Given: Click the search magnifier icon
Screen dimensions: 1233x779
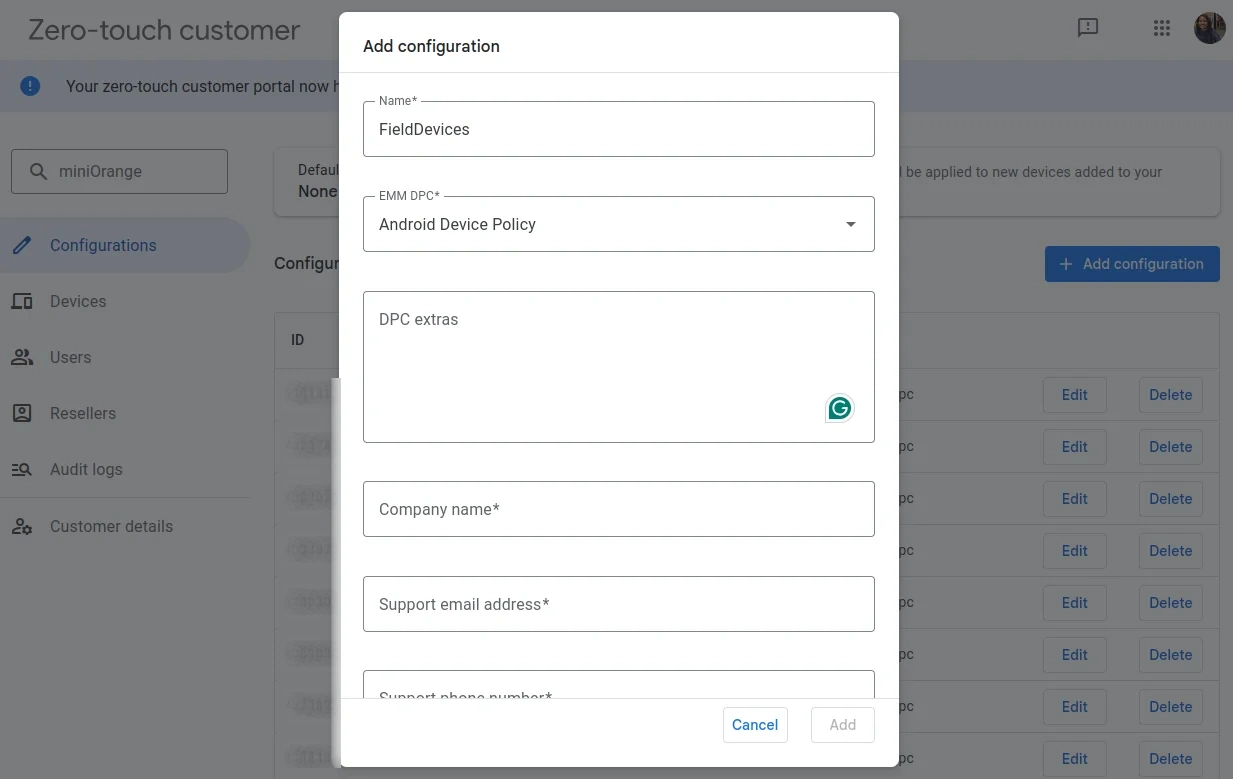Looking at the screenshot, I should tap(37, 171).
